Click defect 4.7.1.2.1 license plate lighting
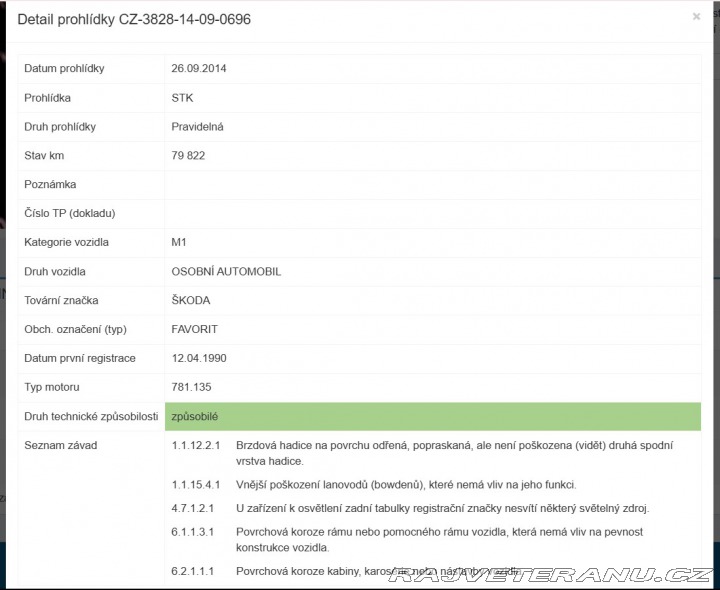The image size is (720, 590). pyautogui.click(x=443, y=508)
